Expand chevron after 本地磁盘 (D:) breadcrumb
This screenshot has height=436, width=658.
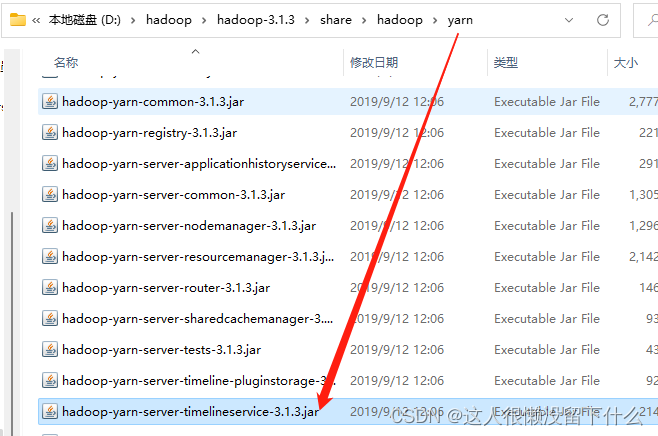click(x=133, y=20)
